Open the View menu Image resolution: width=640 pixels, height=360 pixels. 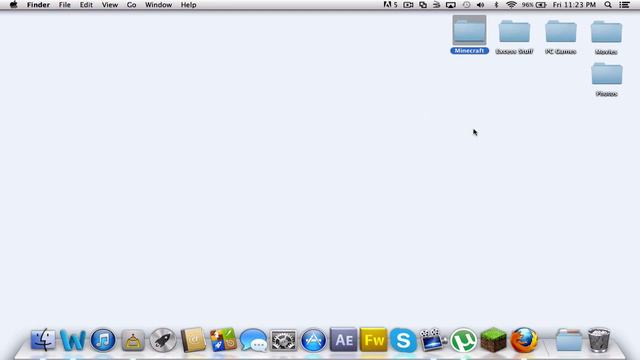coord(110,5)
